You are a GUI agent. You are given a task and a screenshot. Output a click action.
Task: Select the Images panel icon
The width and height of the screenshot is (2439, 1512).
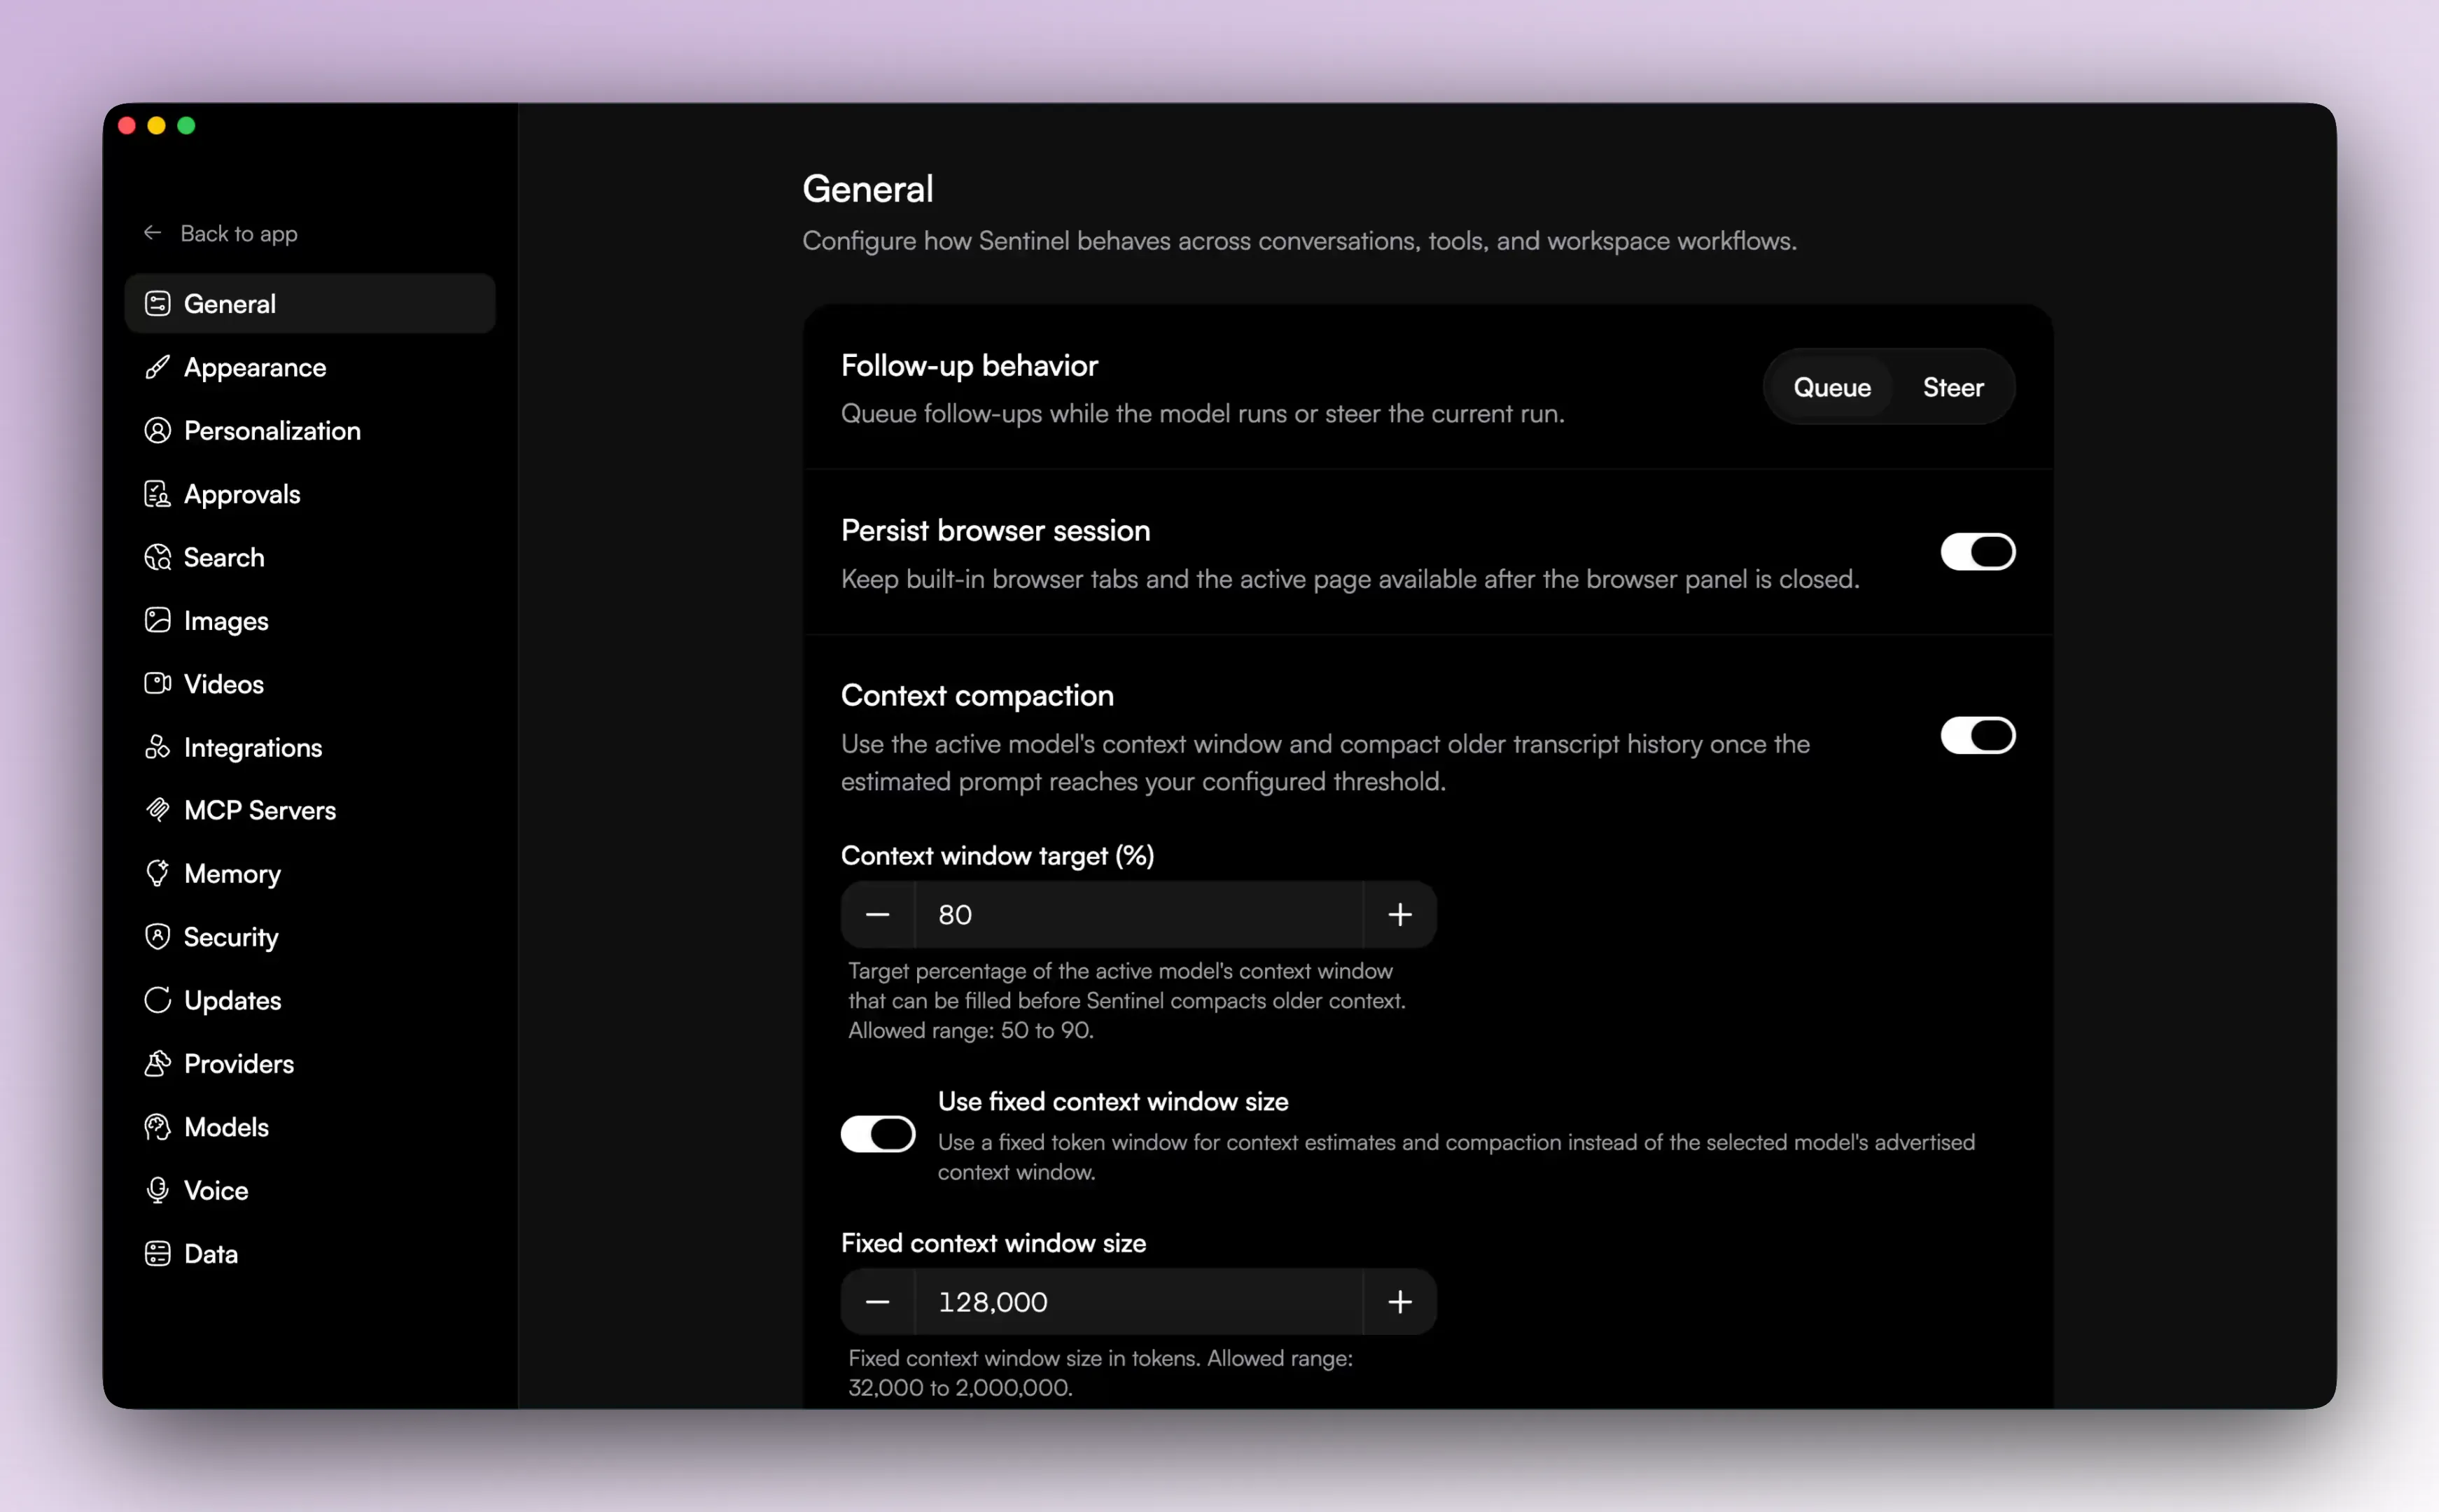click(x=158, y=620)
